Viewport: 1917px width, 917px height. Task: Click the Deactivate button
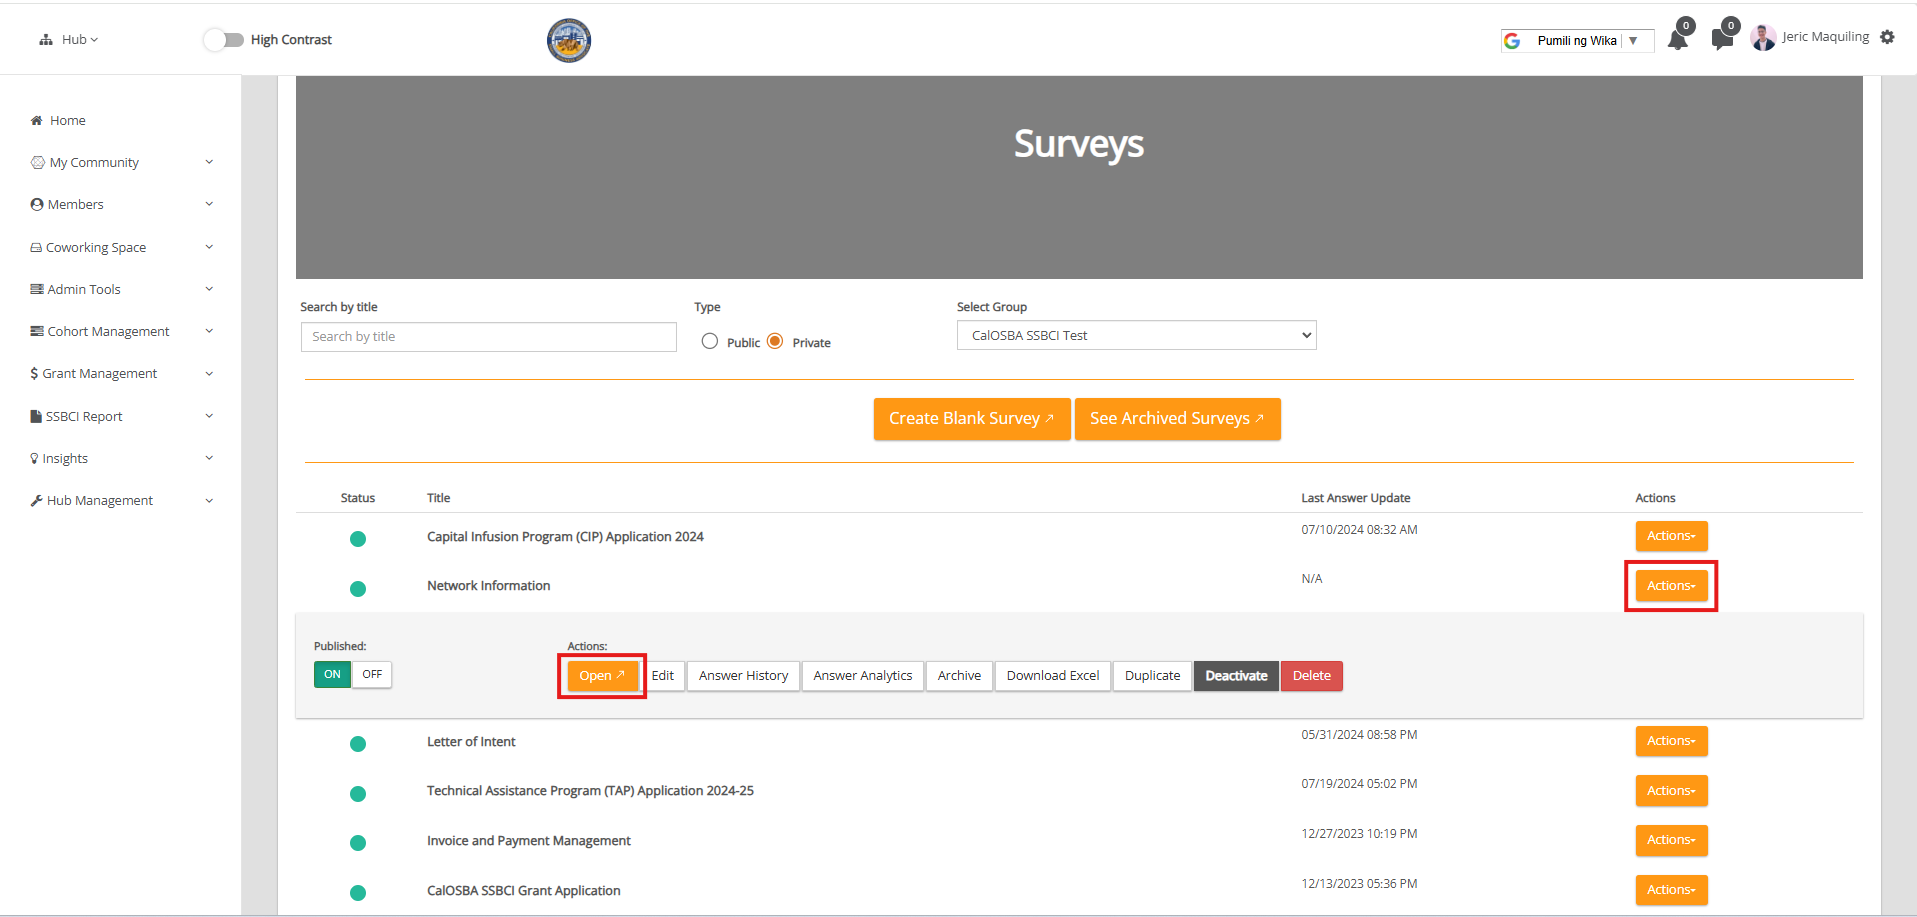click(x=1236, y=676)
